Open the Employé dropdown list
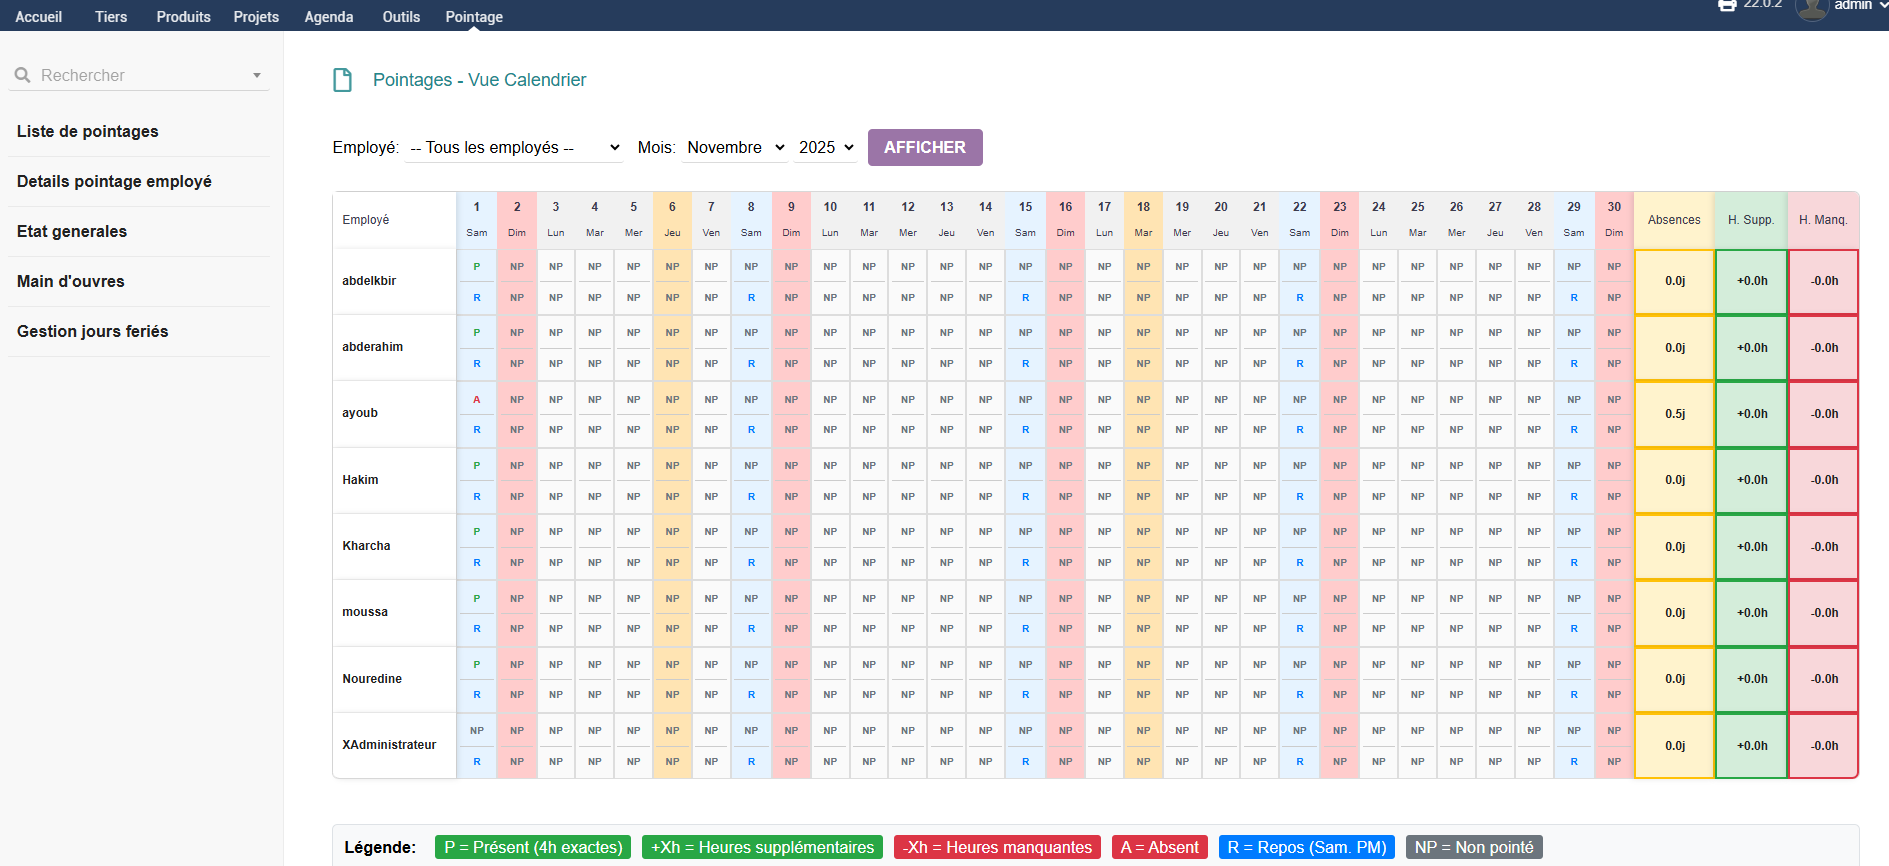The height and width of the screenshot is (866, 1889). click(515, 148)
